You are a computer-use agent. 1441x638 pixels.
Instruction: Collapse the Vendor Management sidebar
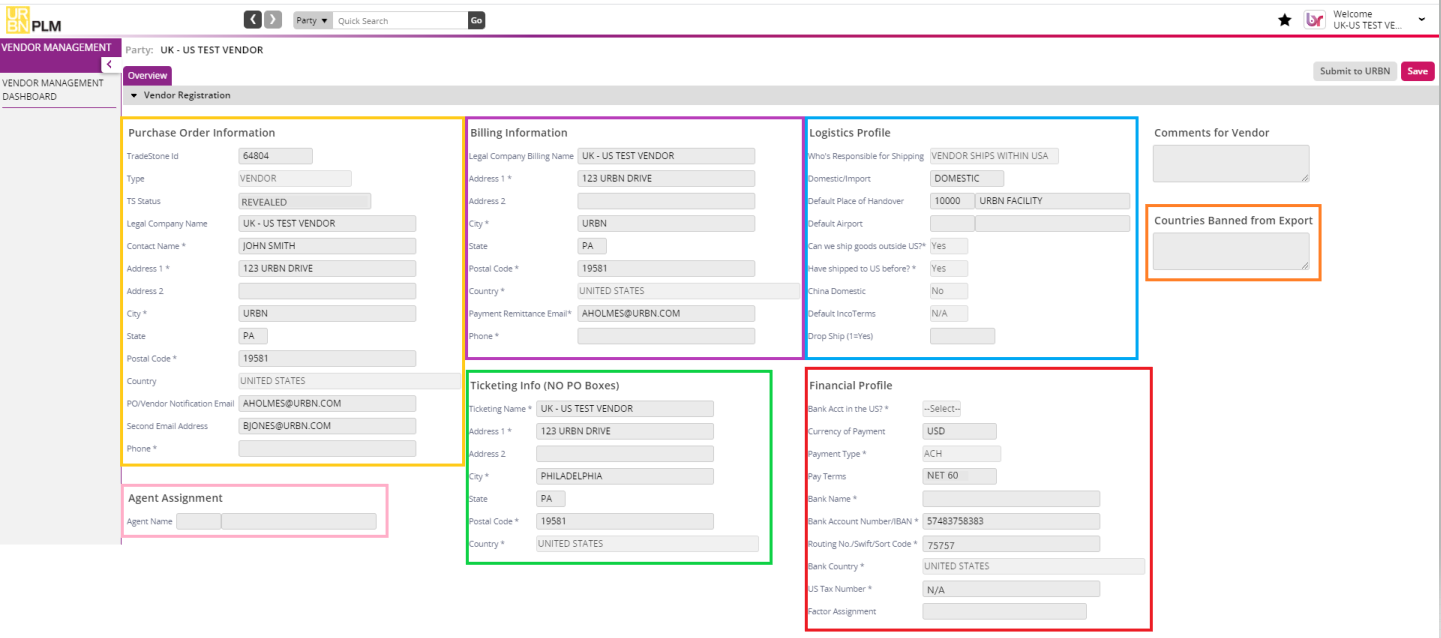pyautogui.click(x=108, y=63)
